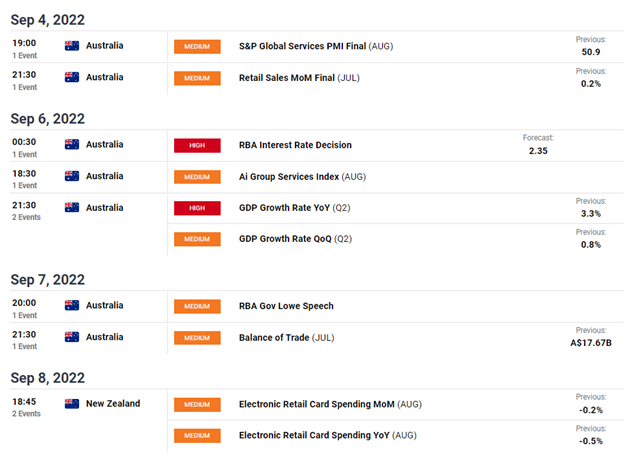Click the HIGH badge for GDP Growth Rate YoY
Image resolution: width=624 pixels, height=455 pixels.
pyautogui.click(x=197, y=208)
